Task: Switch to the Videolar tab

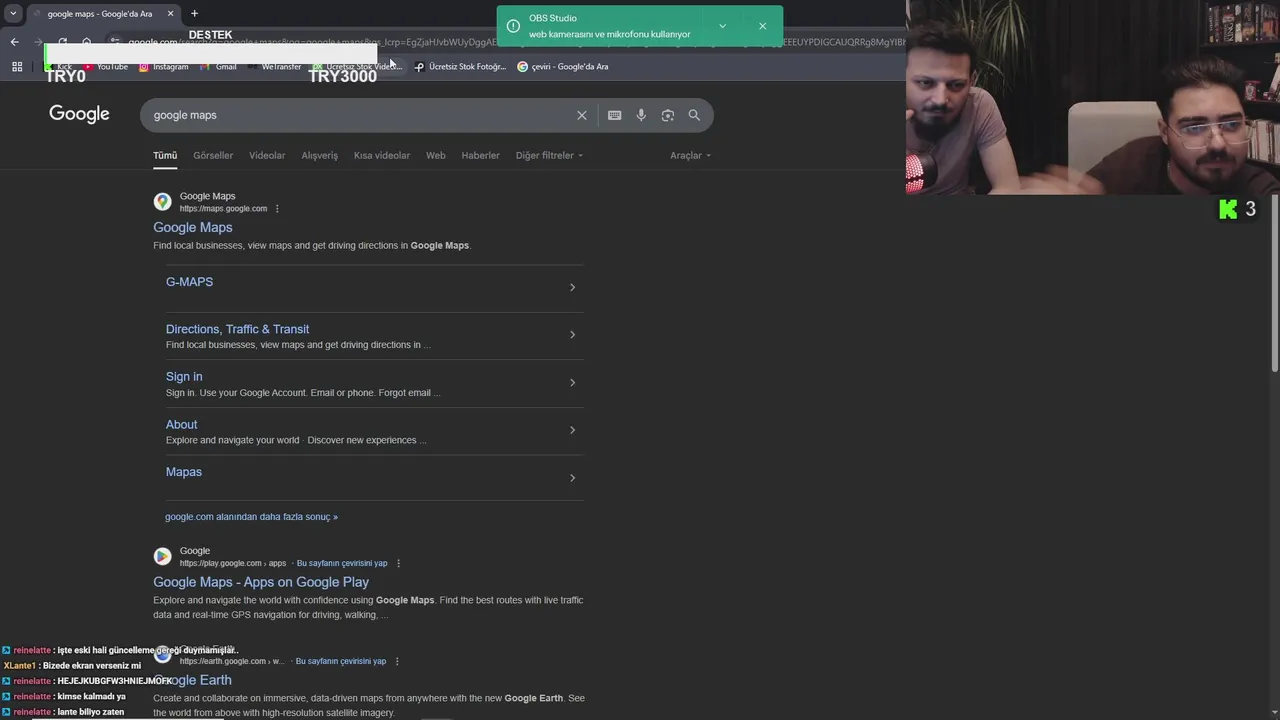Action: 267,155
